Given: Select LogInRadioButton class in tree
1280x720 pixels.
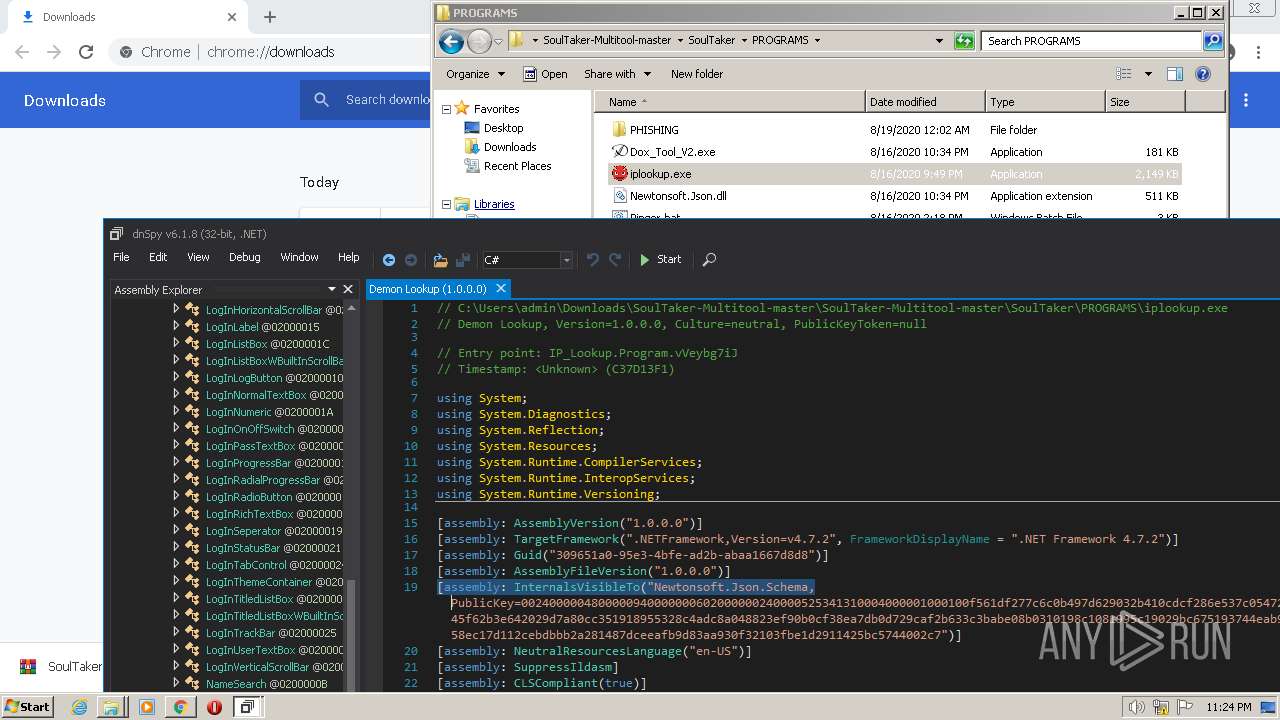Looking at the screenshot, I should (273, 497).
